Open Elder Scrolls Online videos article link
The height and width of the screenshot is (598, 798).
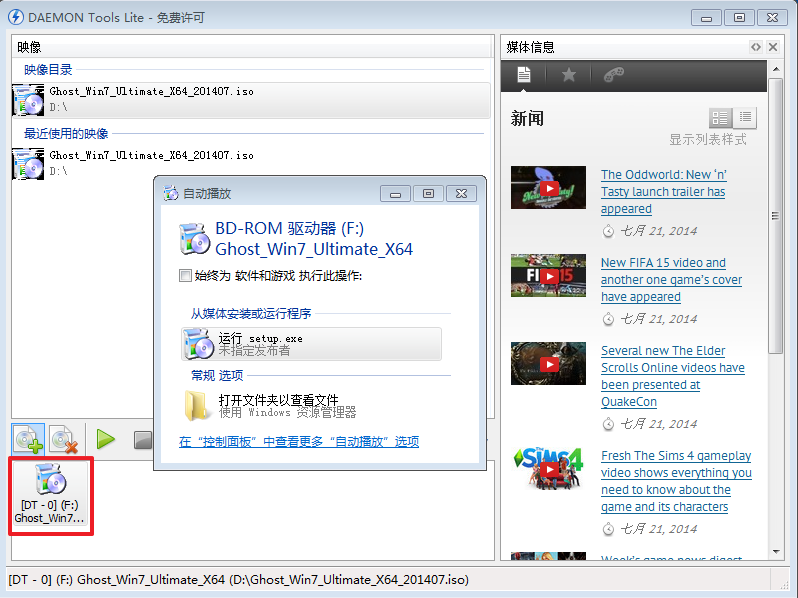[673, 376]
